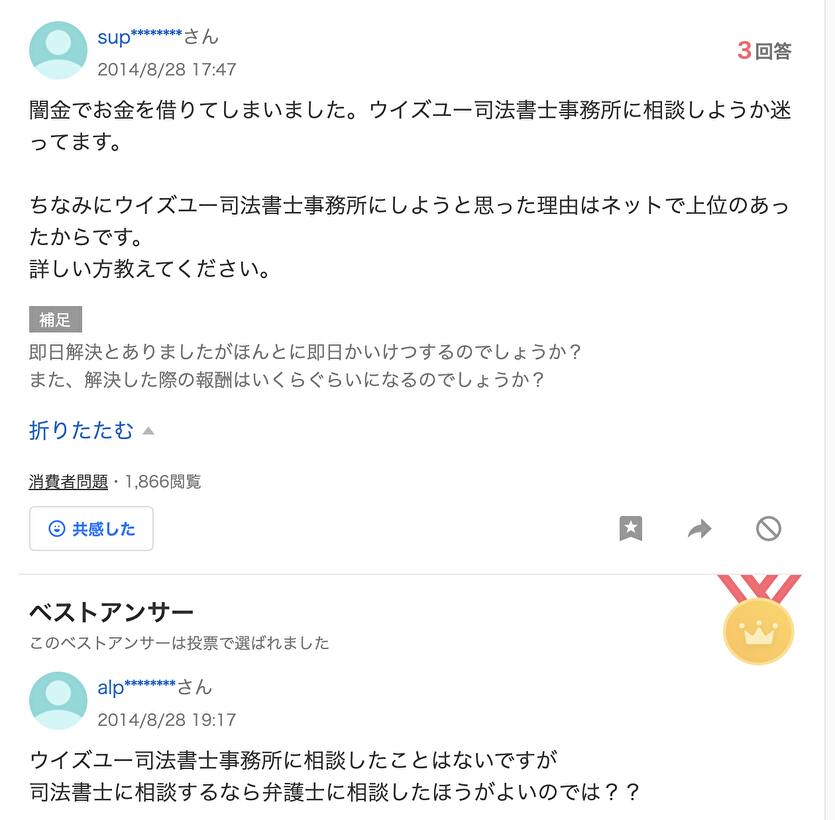Share the question using the arrow icon
The height and width of the screenshot is (820, 835).
699,529
